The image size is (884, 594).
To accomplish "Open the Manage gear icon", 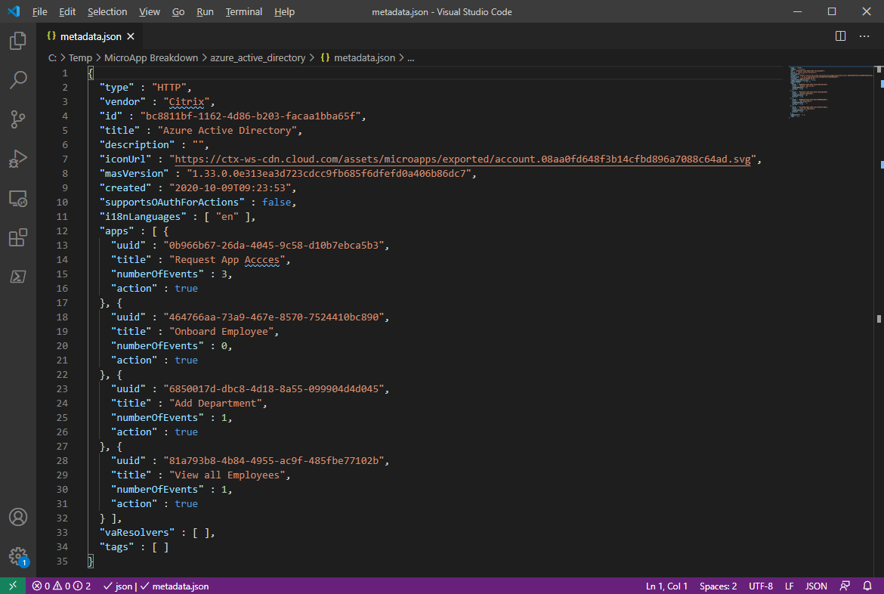I will [17, 556].
